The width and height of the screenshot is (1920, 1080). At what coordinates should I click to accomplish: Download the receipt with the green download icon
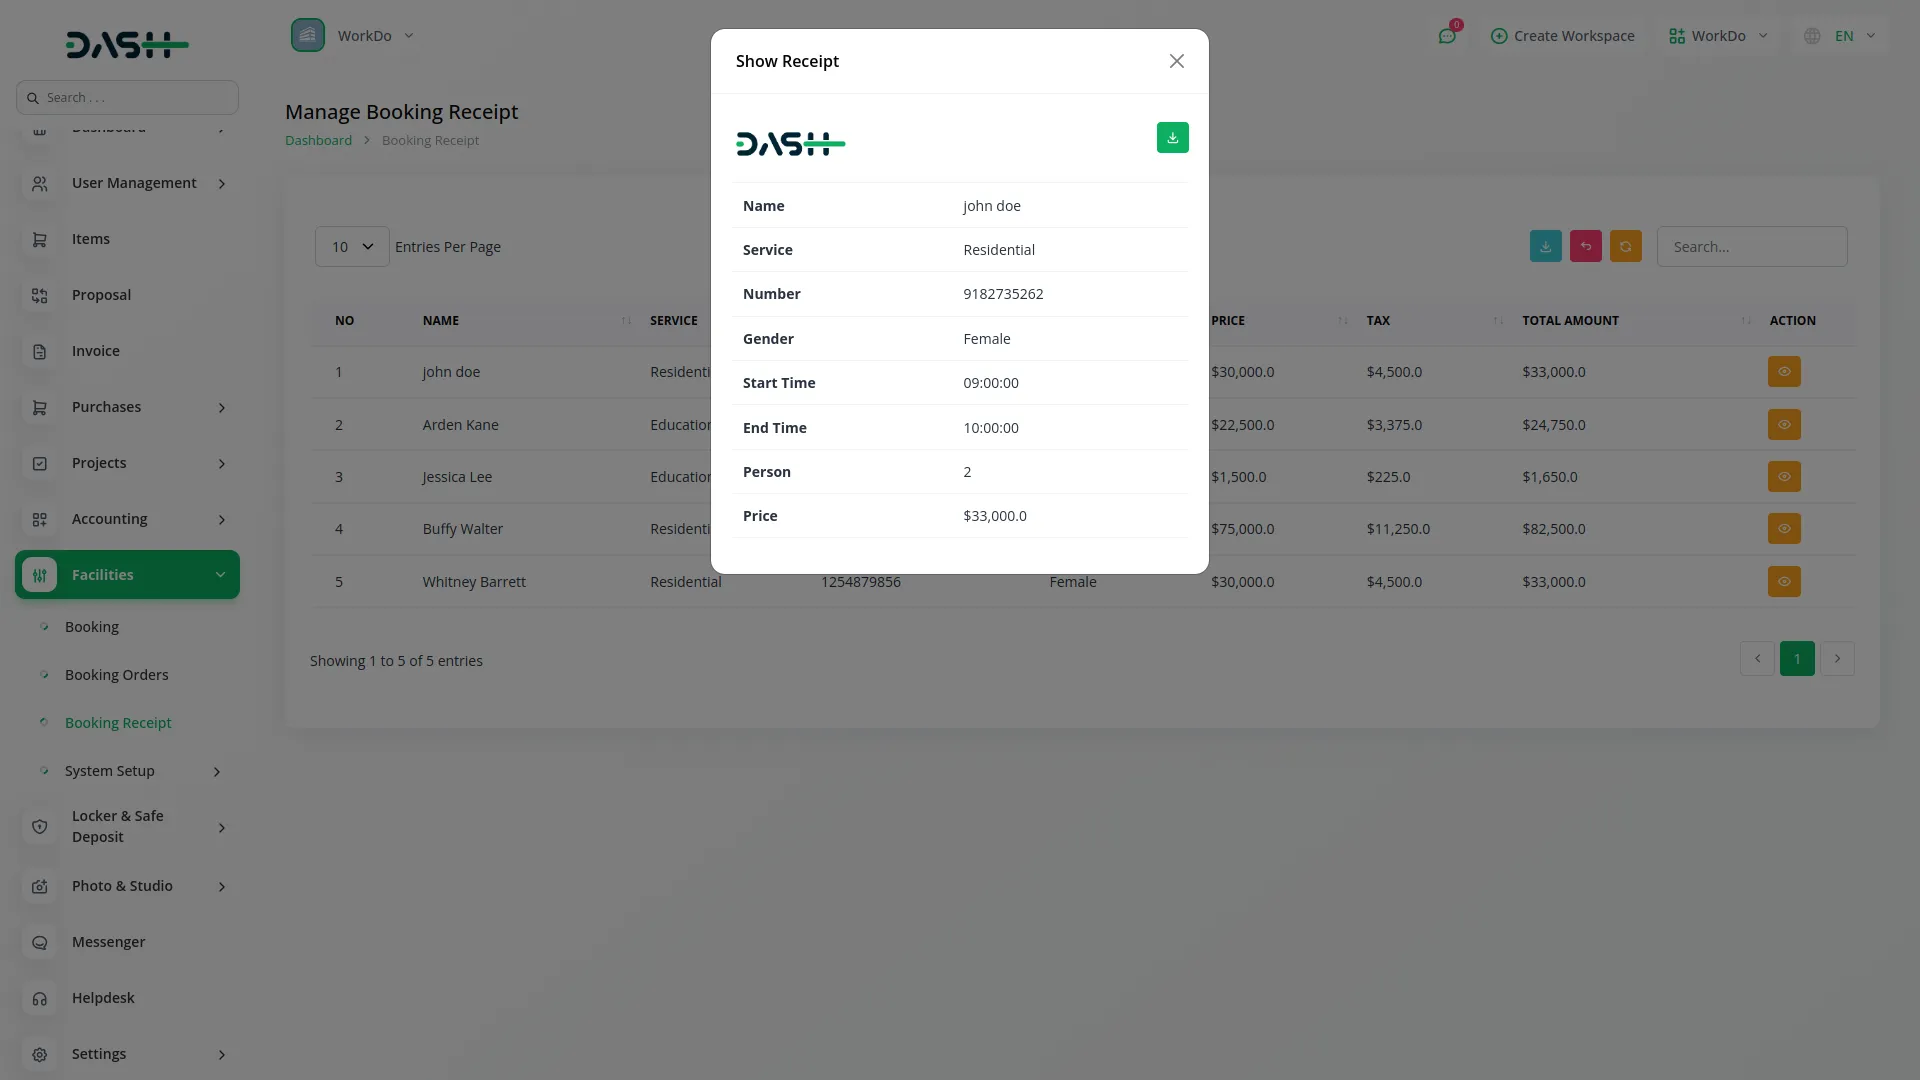click(x=1172, y=138)
